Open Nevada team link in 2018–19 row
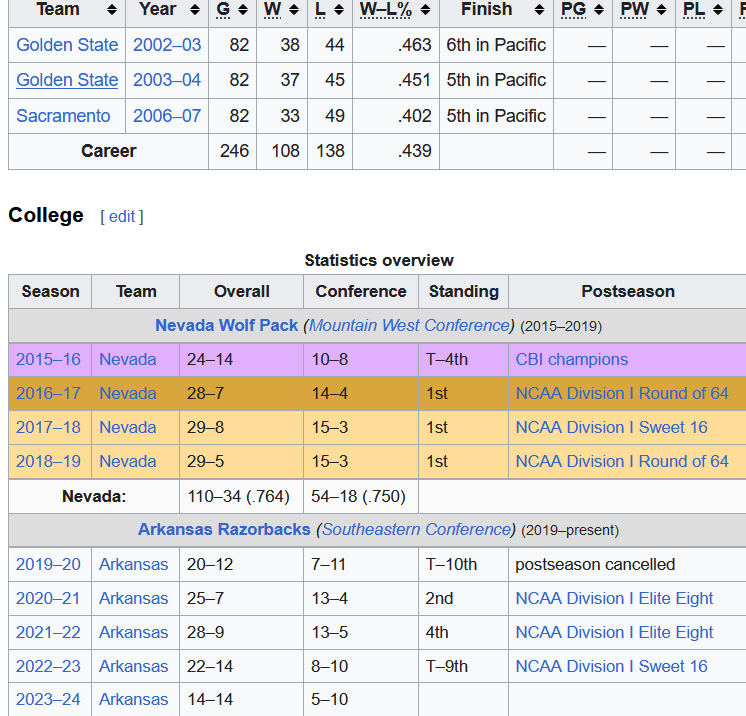The image size is (746, 716). coord(128,462)
